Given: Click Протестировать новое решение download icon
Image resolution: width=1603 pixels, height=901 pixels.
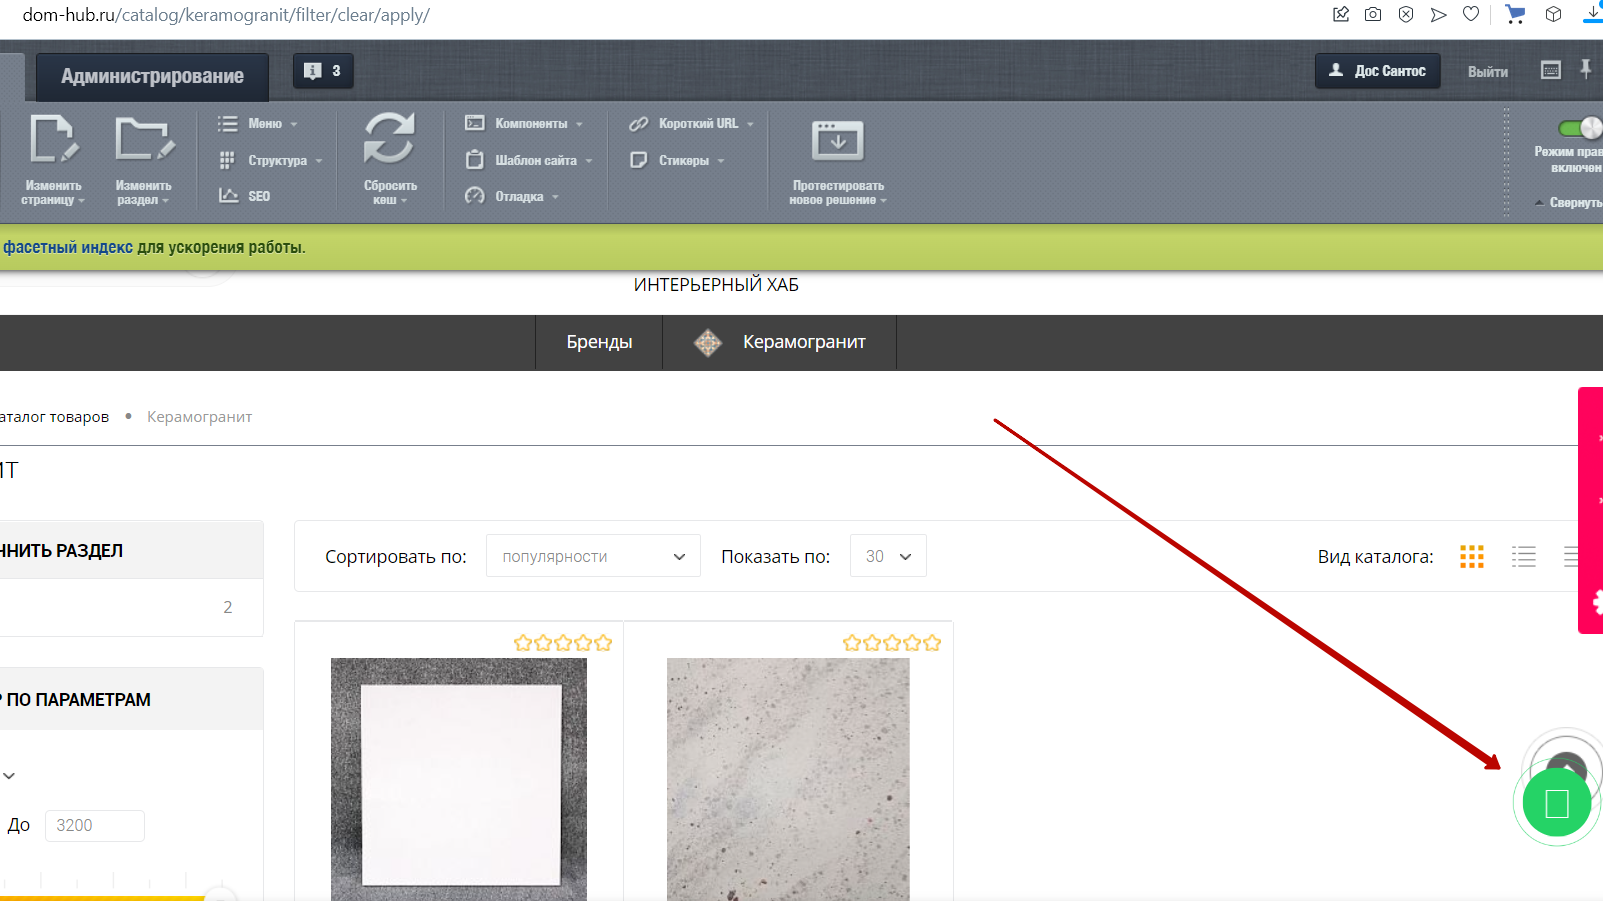Looking at the screenshot, I should pyautogui.click(x=837, y=141).
